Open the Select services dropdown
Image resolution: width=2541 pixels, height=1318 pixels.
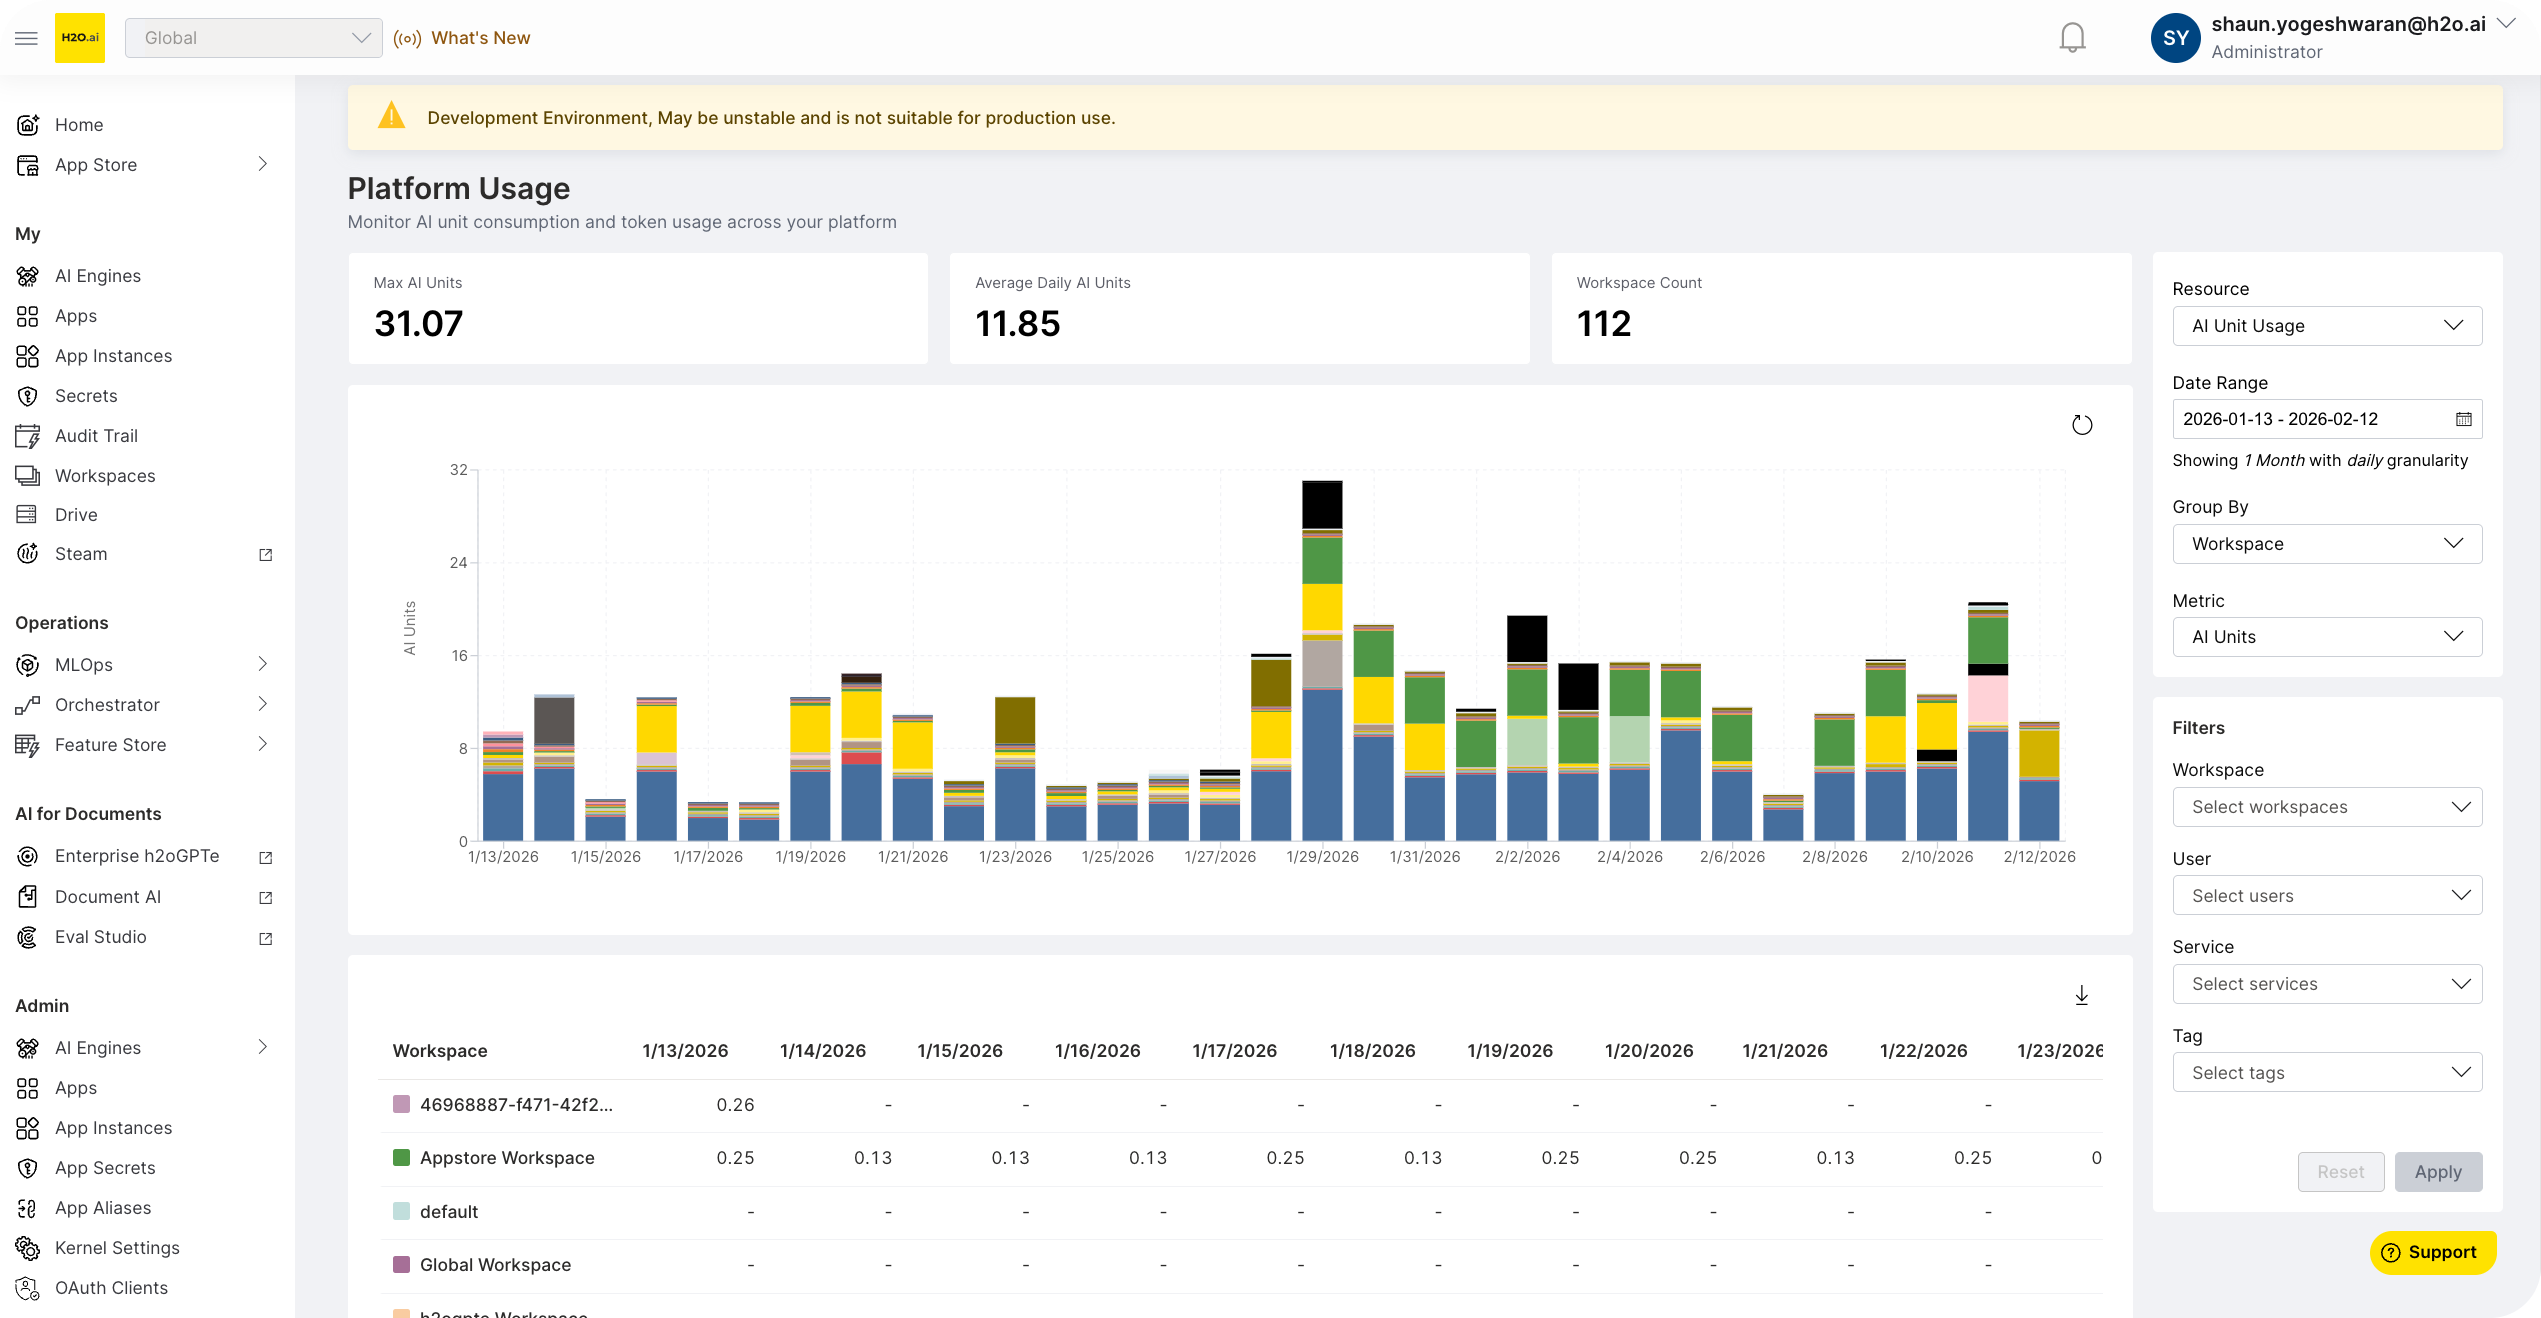[2327, 984]
